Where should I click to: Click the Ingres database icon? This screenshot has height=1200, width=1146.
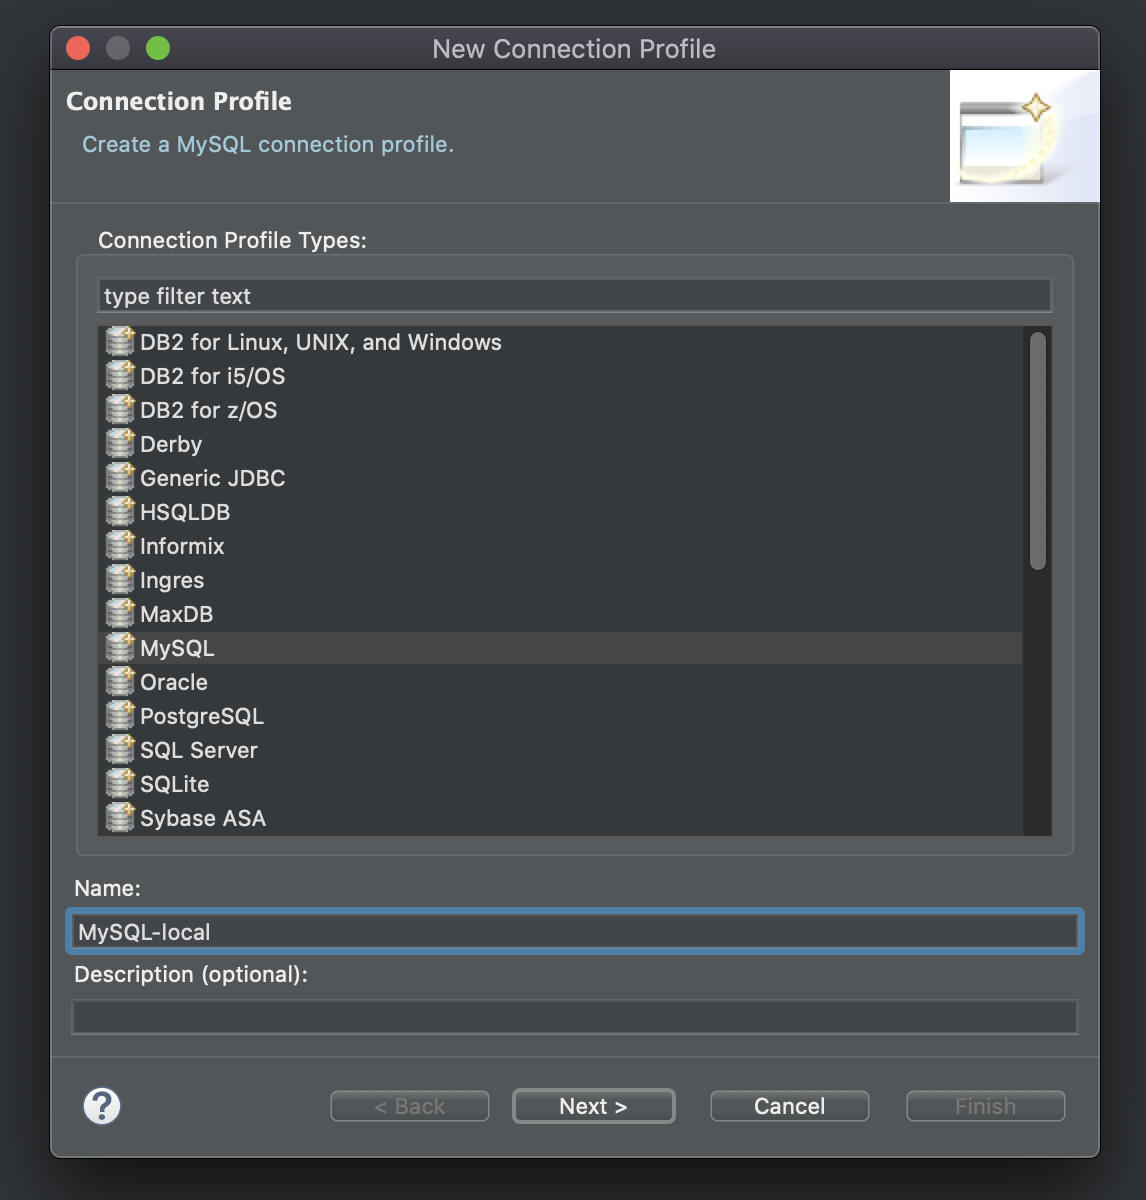click(120, 580)
